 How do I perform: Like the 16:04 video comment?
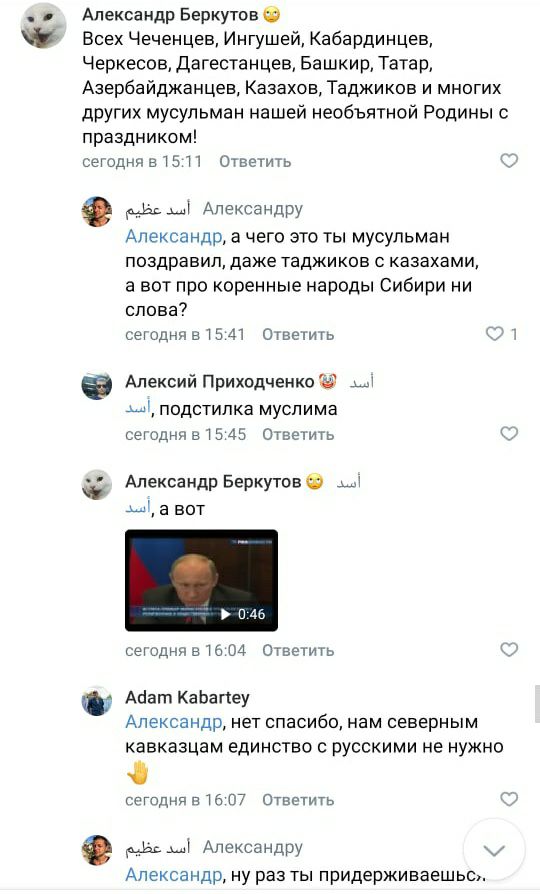(509, 649)
